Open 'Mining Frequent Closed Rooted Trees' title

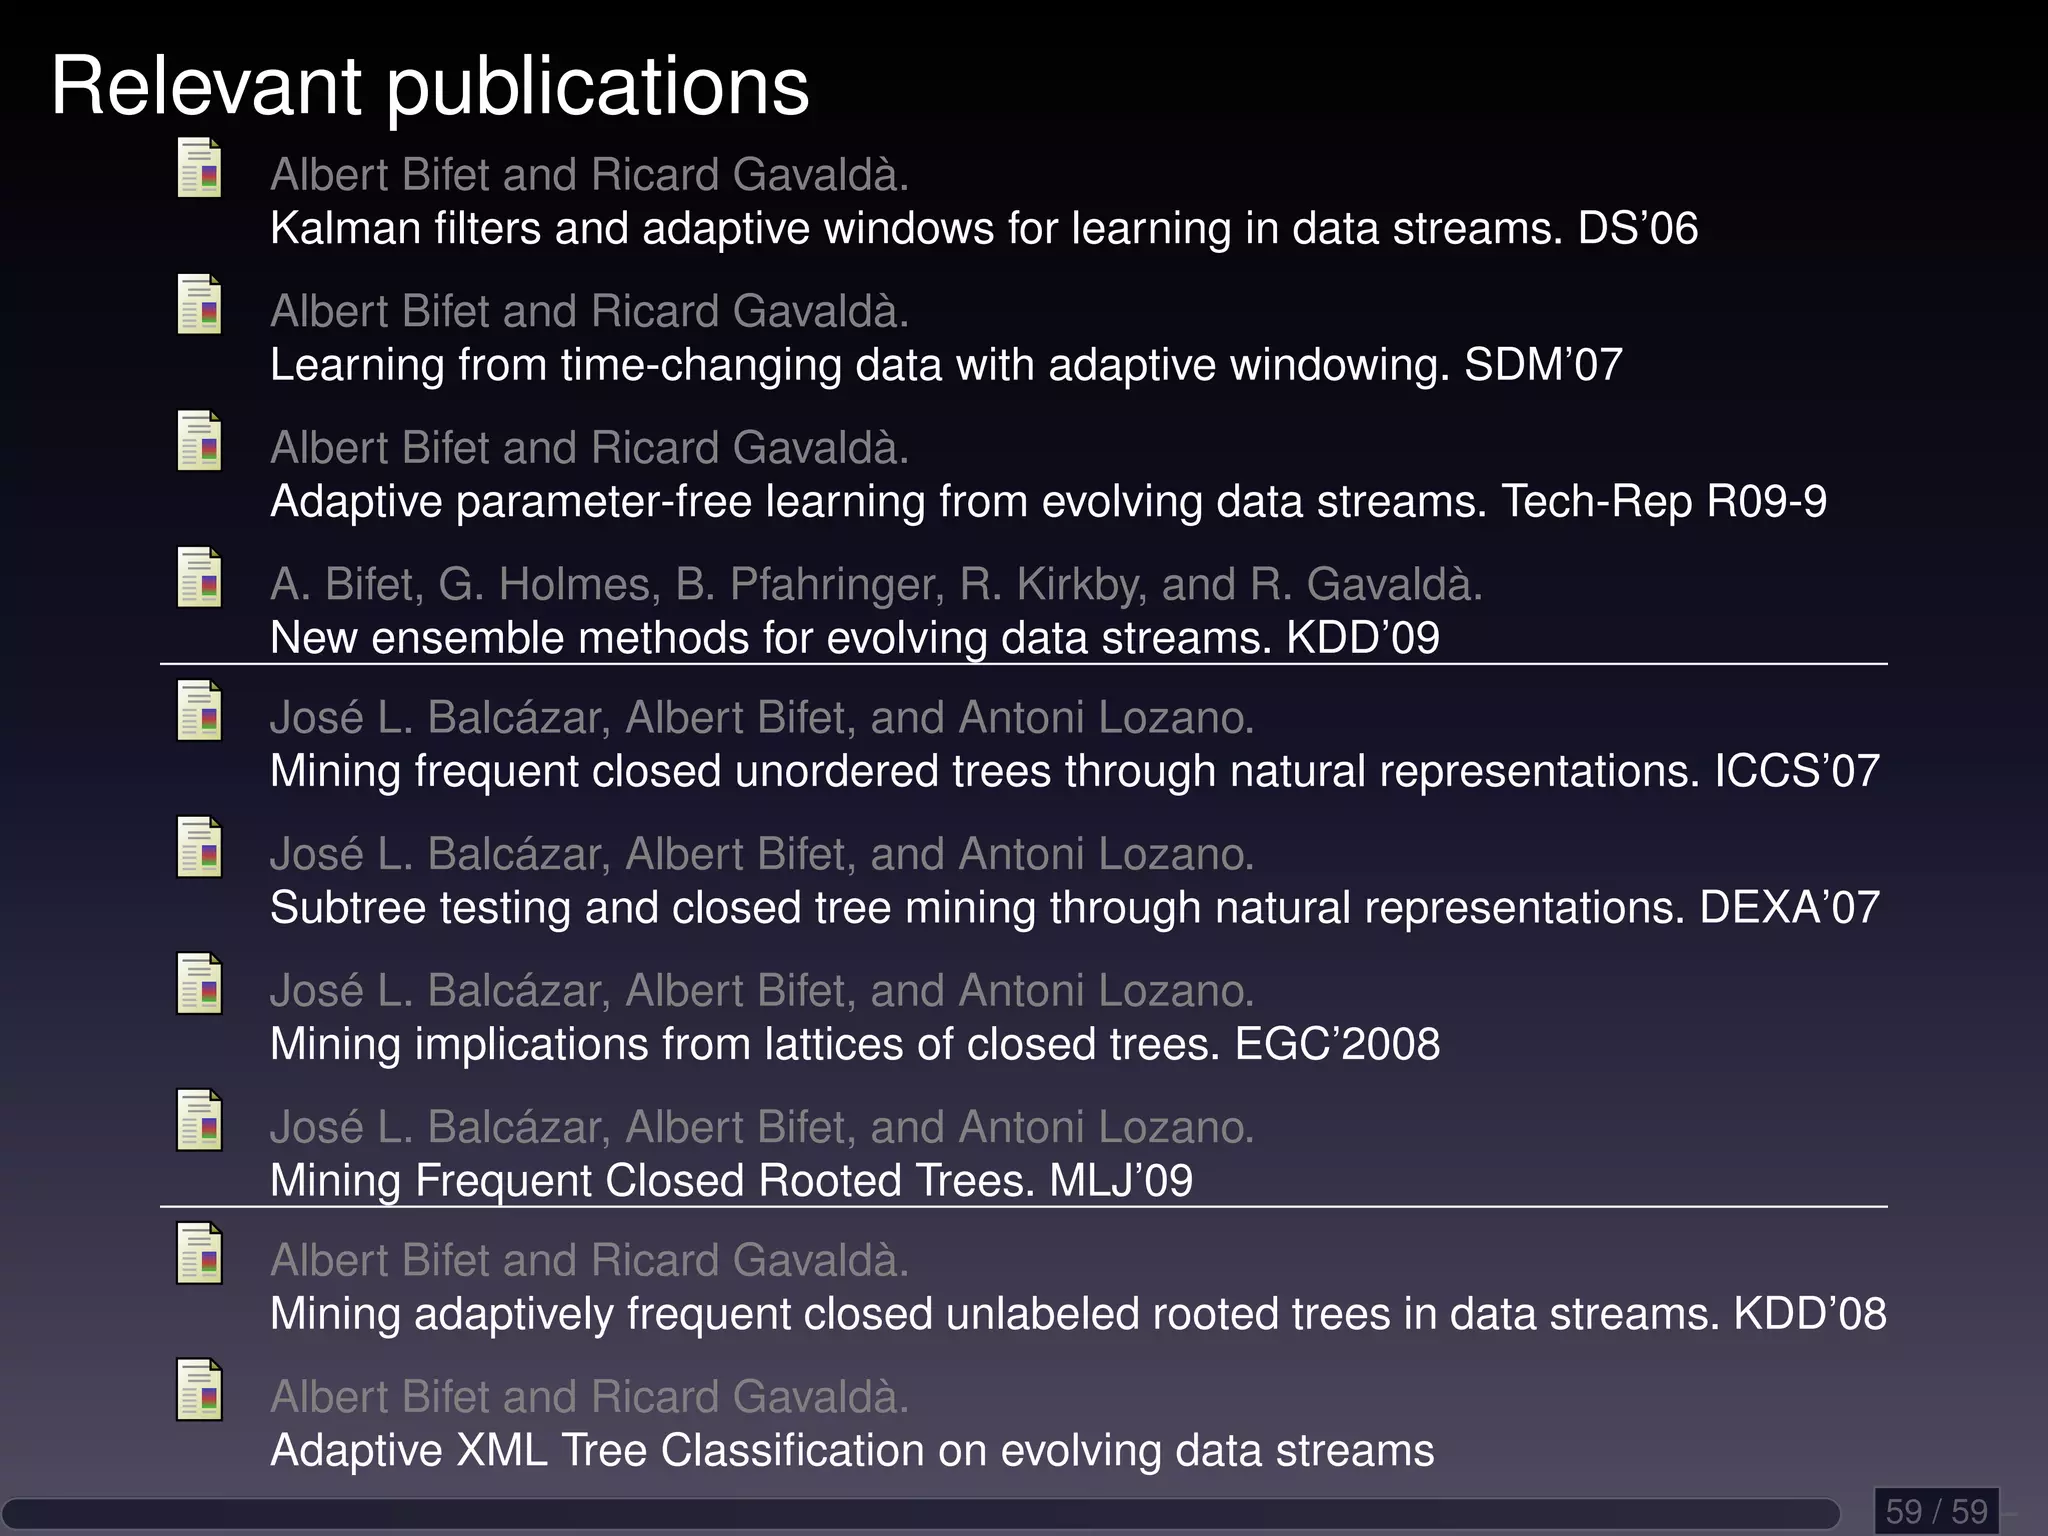pyautogui.click(x=731, y=1181)
